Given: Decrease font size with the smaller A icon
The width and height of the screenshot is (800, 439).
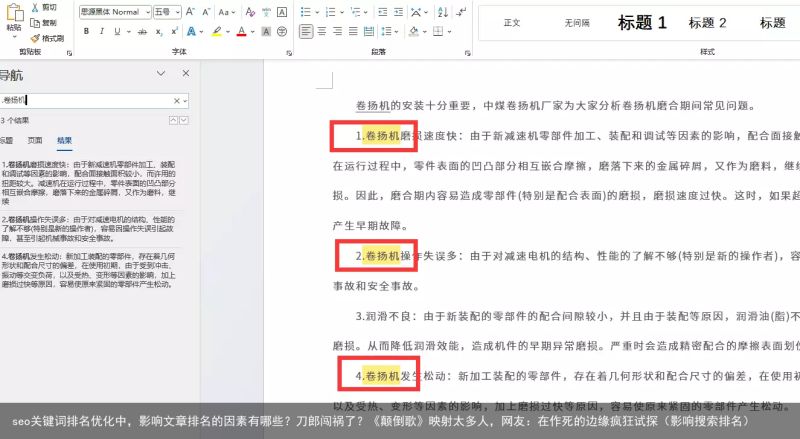Looking at the screenshot, I should coord(206,11).
